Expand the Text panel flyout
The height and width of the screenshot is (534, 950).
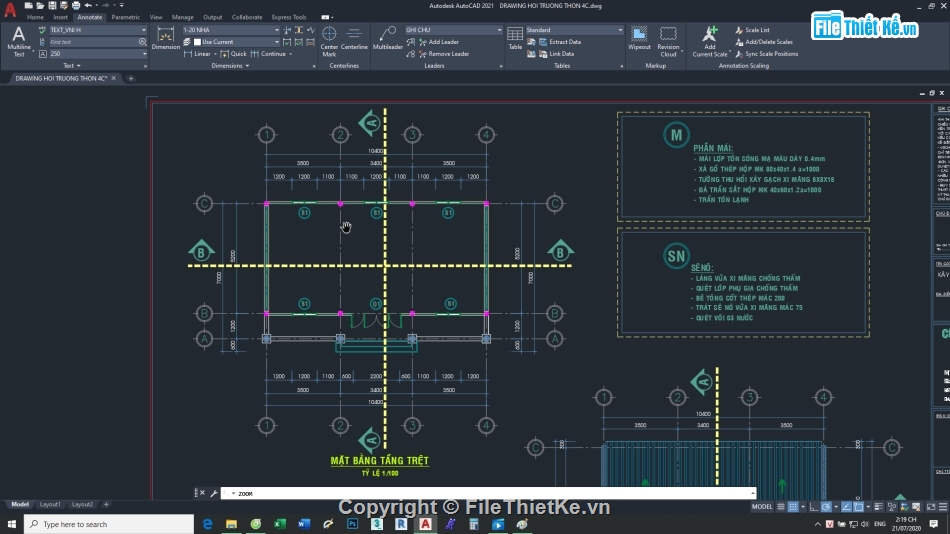[x=71, y=65]
